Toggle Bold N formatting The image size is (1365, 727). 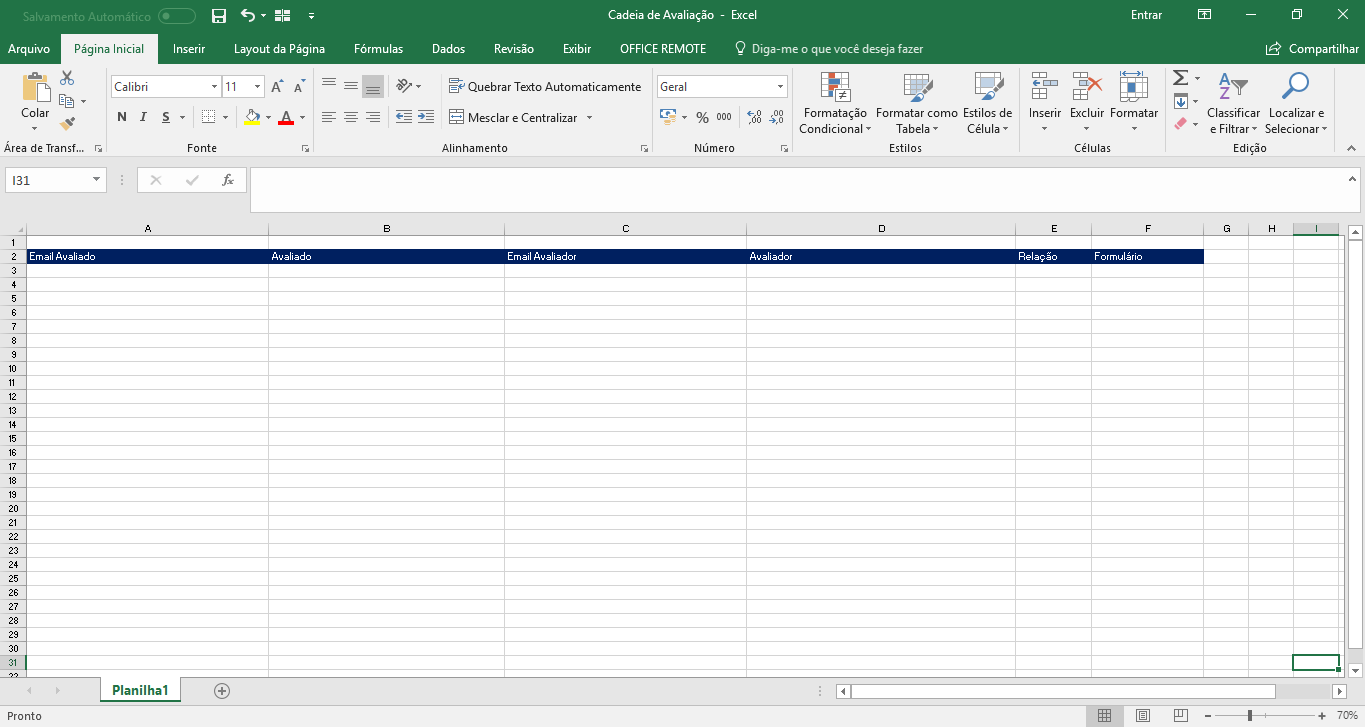[122, 117]
